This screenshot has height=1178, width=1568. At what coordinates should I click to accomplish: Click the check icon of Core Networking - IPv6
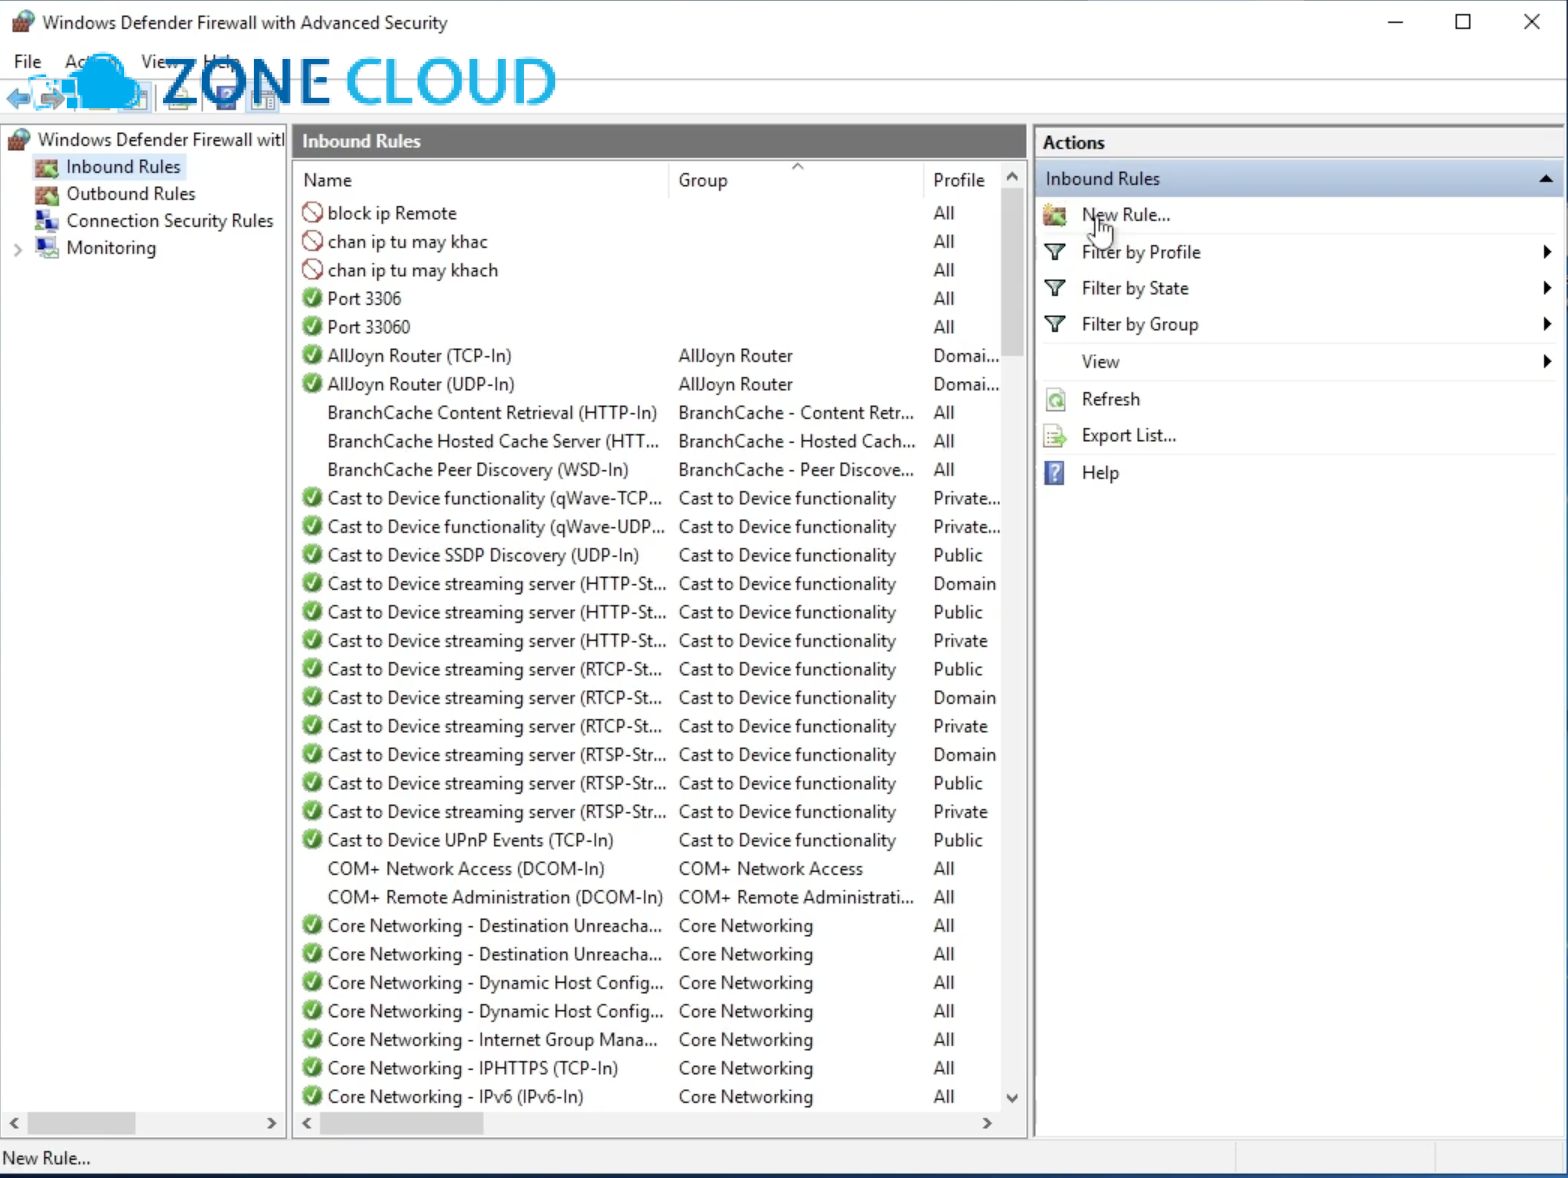click(x=312, y=1096)
